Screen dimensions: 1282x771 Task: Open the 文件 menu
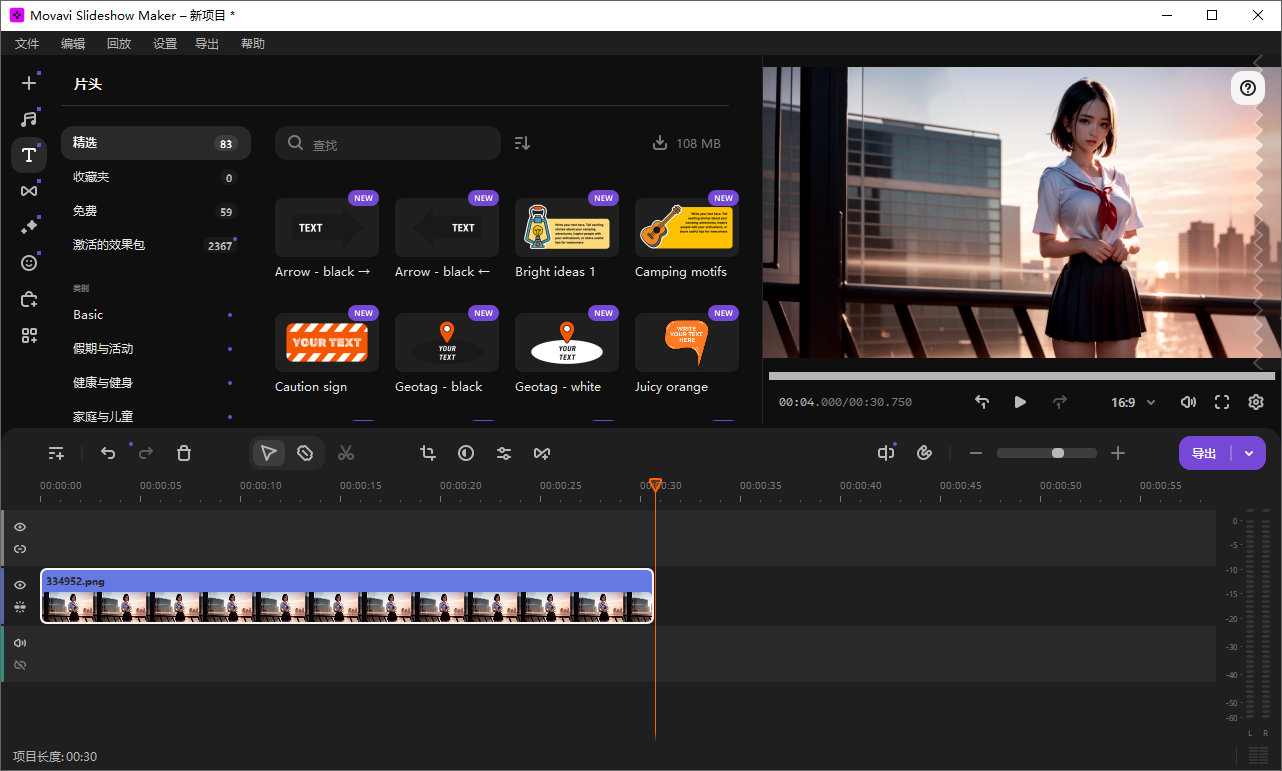tap(27, 44)
